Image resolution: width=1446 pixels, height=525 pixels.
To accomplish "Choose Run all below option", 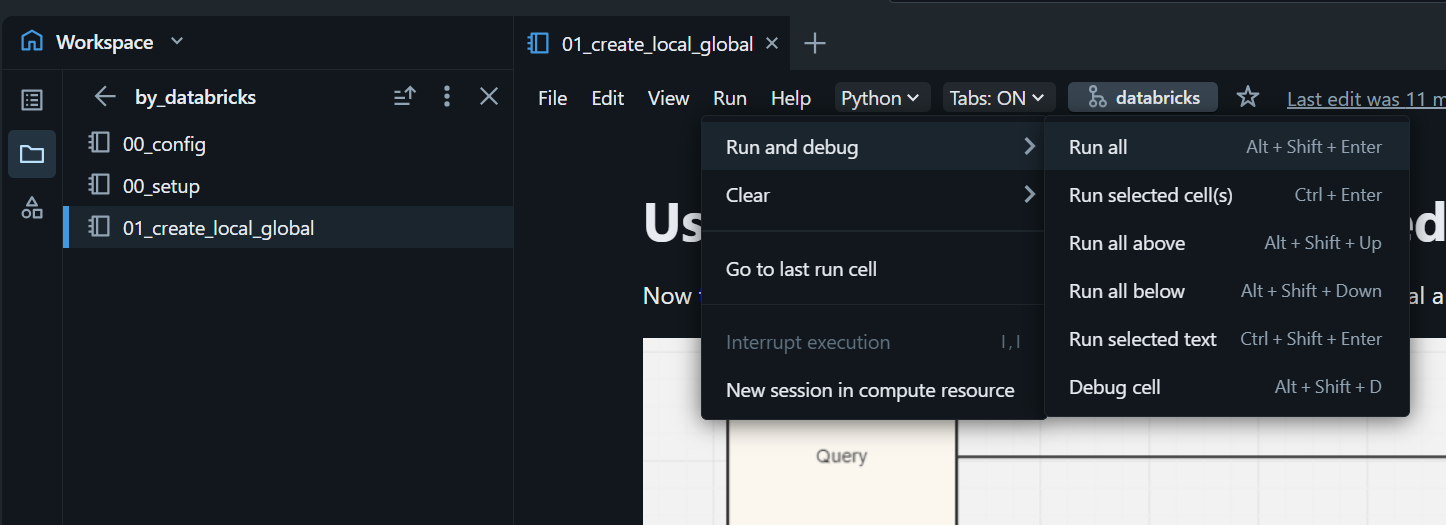I will [x=1127, y=291].
